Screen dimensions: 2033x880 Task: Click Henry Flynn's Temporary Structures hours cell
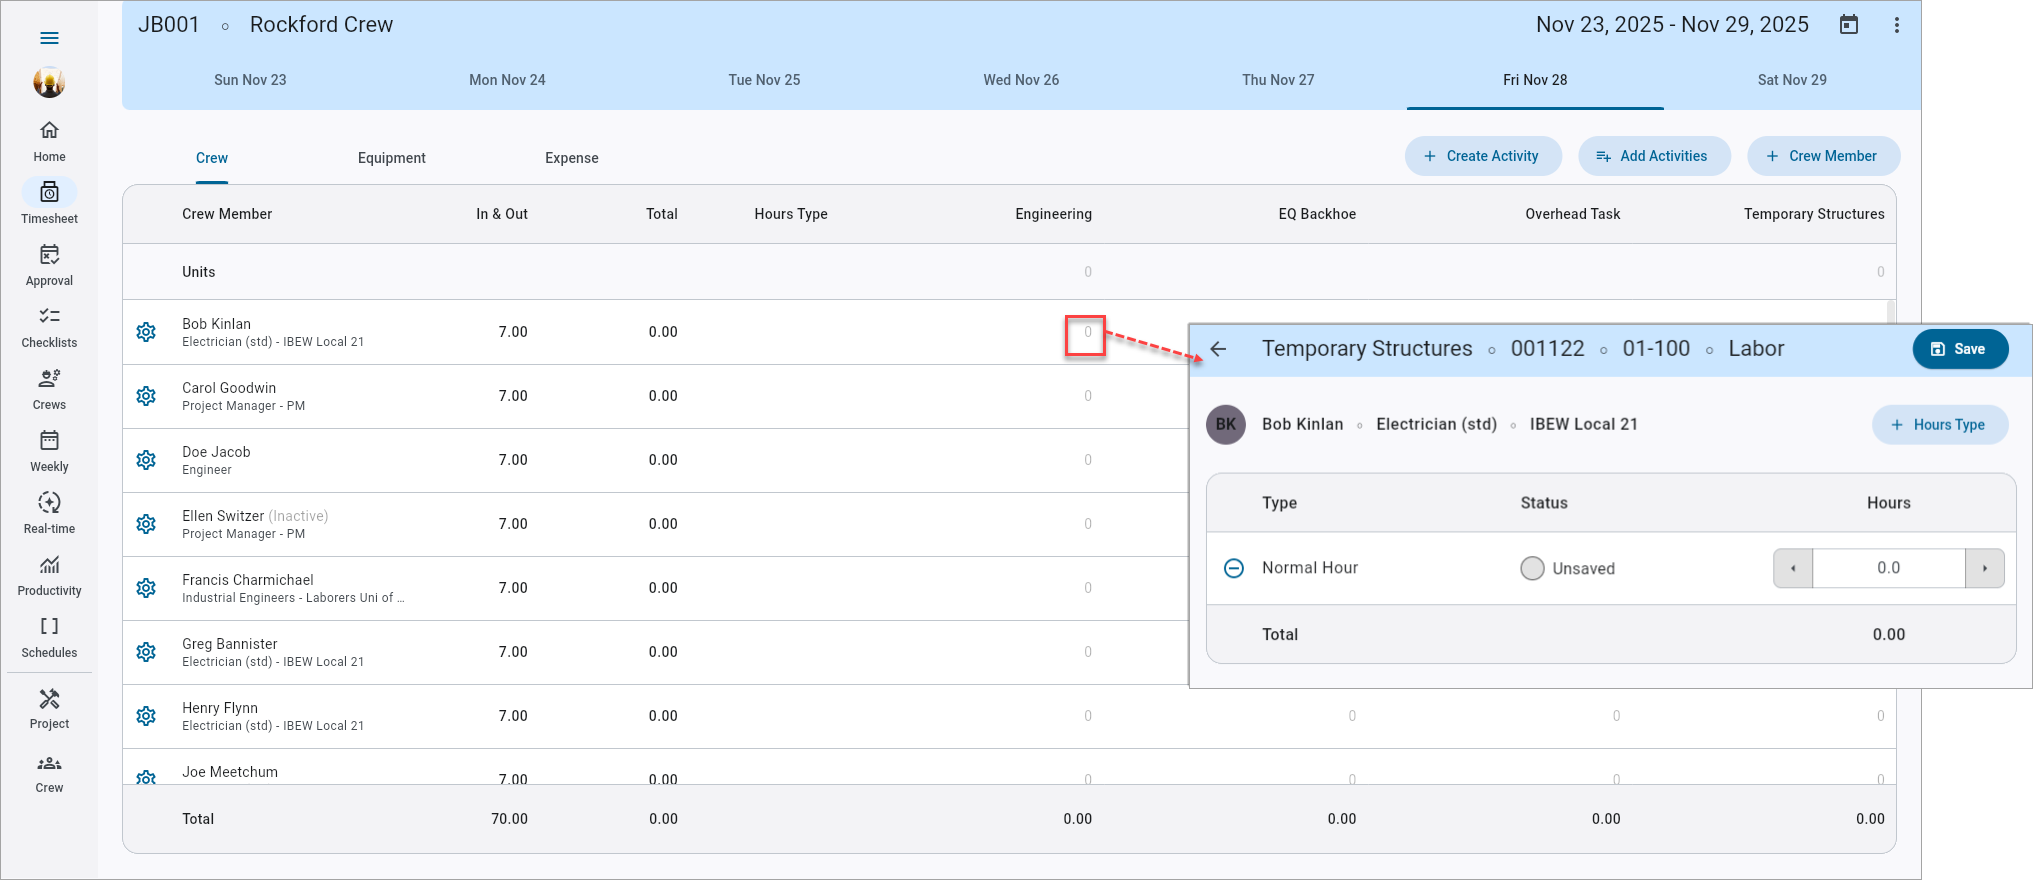[1880, 716]
